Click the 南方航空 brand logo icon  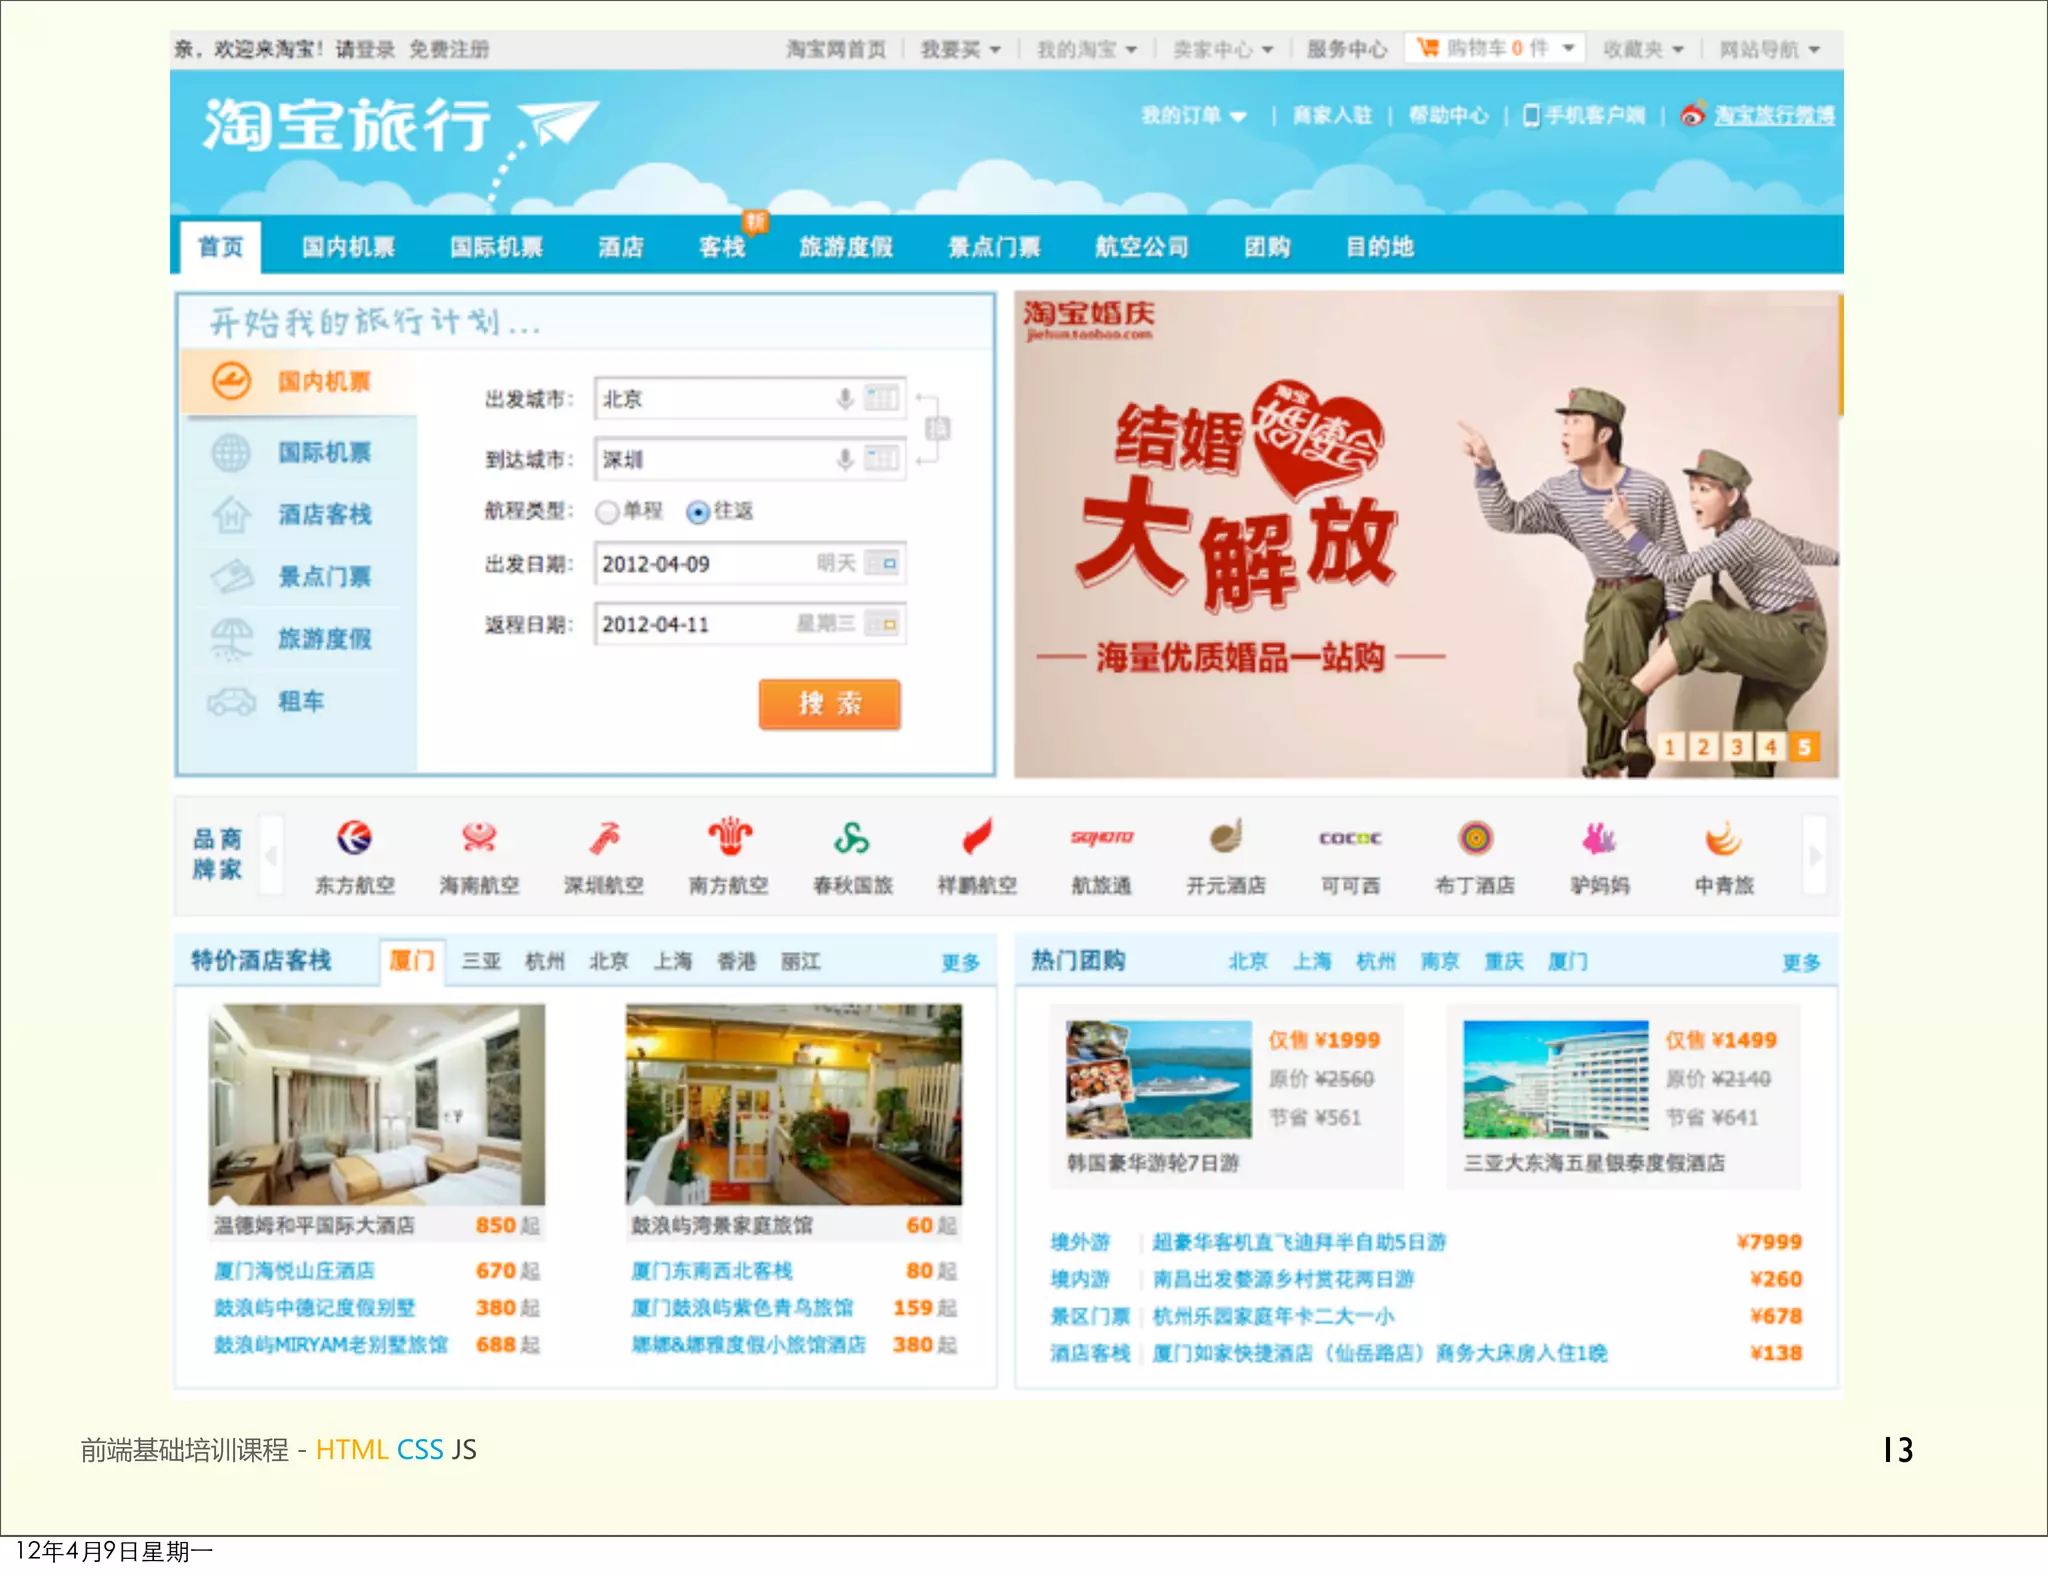[x=729, y=836]
